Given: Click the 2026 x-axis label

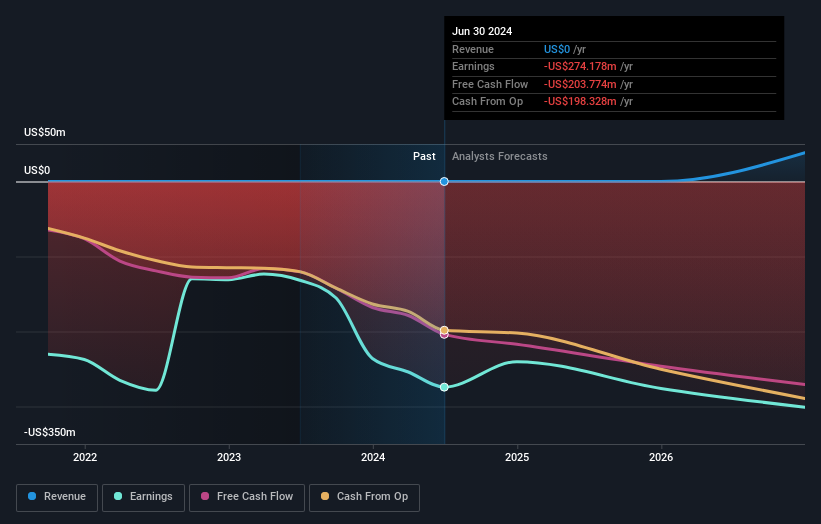Looking at the screenshot, I should coord(661,458).
